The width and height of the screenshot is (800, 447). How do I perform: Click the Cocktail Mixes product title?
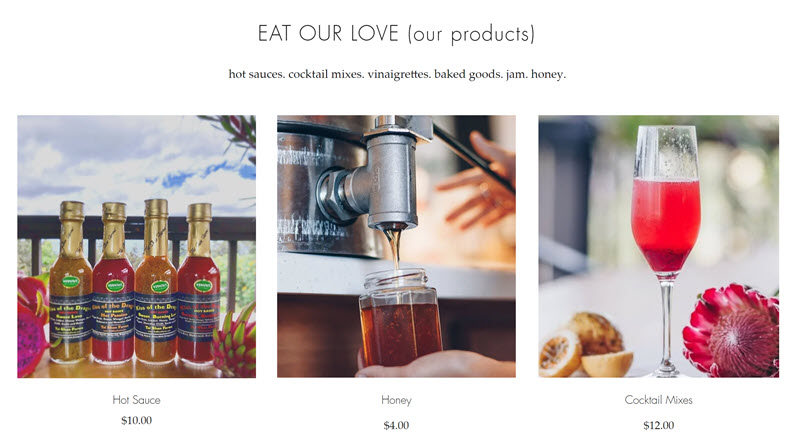[x=659, y=400]
